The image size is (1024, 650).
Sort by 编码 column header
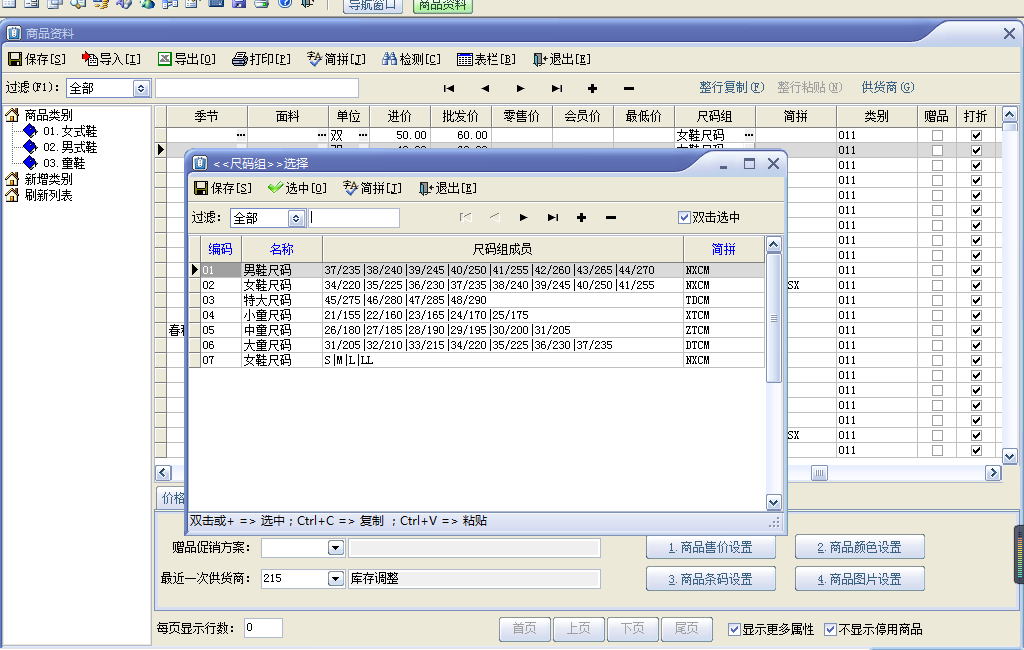(221, 249)
